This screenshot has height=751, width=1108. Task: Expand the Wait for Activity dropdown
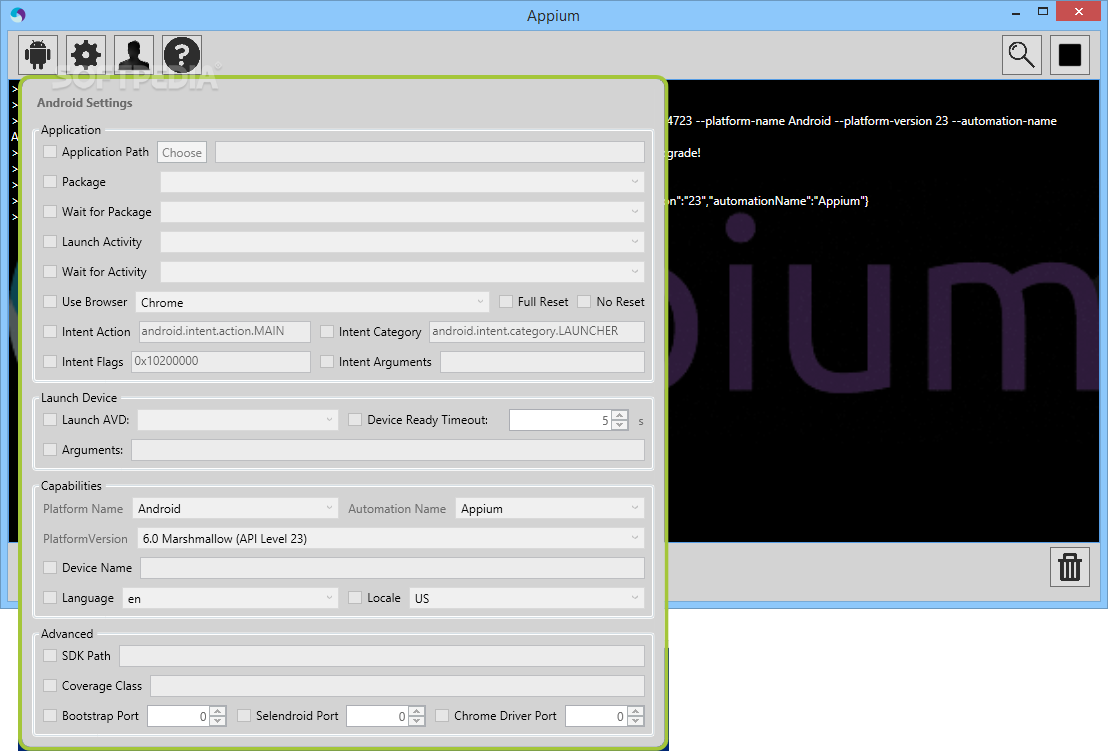[402, 271]
